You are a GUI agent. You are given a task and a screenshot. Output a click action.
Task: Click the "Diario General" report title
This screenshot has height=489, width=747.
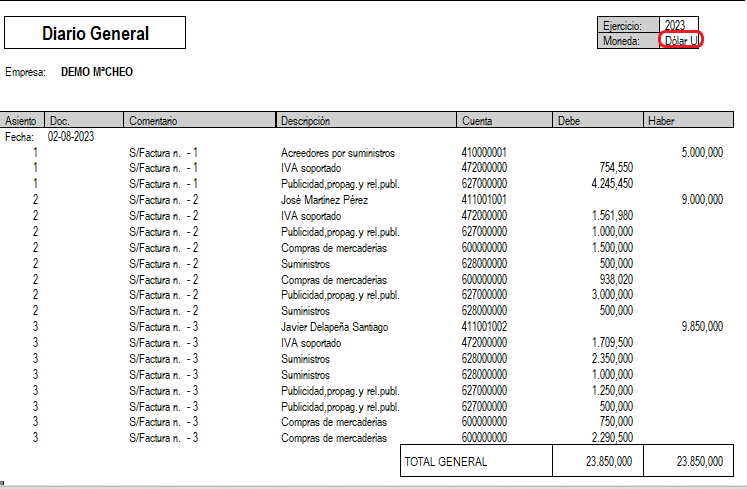(95, 33)
